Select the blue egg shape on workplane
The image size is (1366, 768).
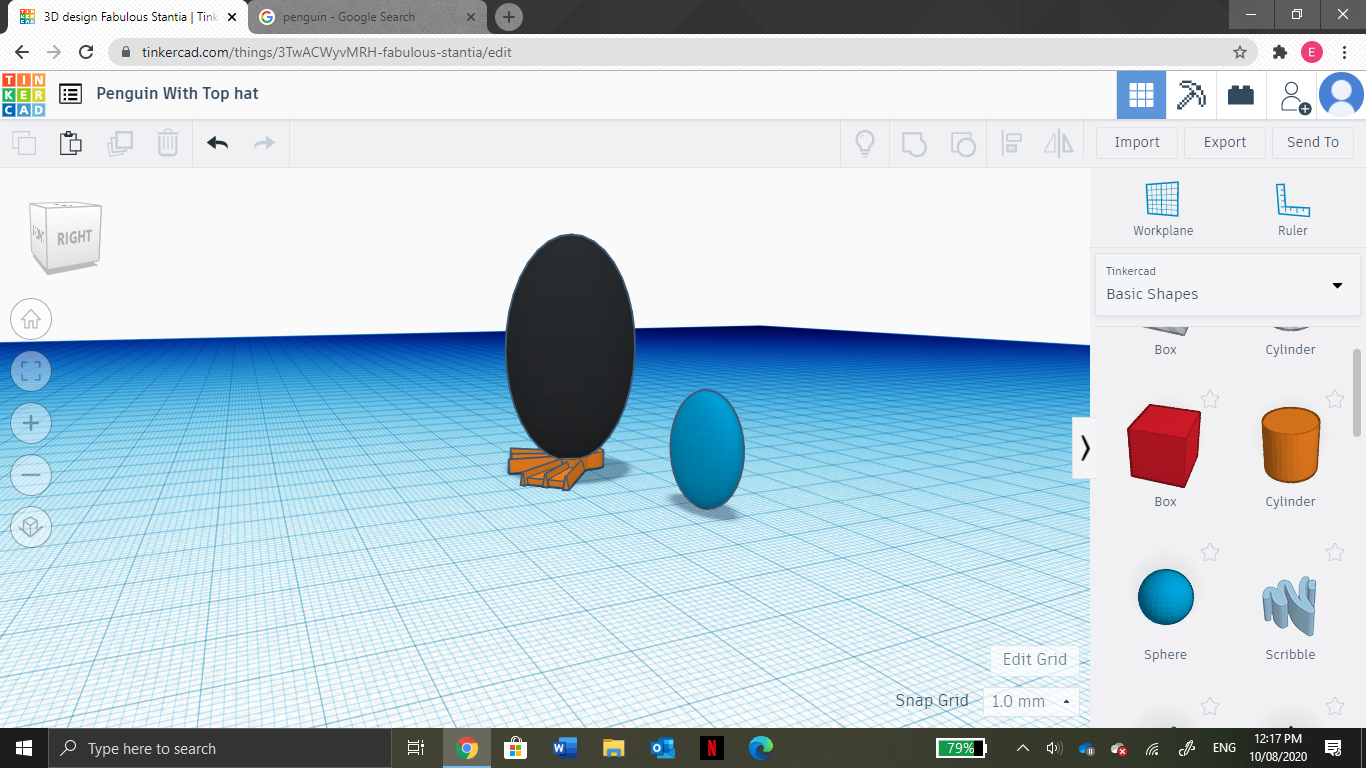[707, 449]
